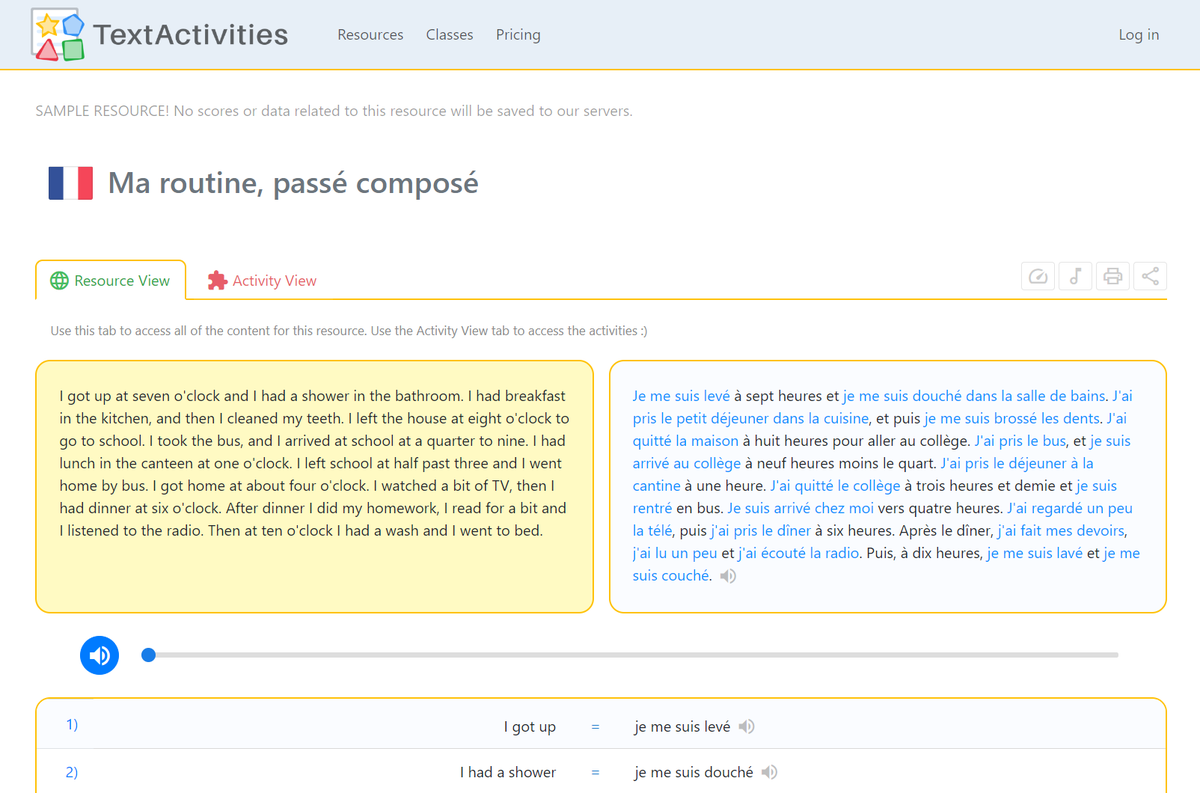Click the share icon
This screenshot has height=793, width=1200.
point(1150,276)
